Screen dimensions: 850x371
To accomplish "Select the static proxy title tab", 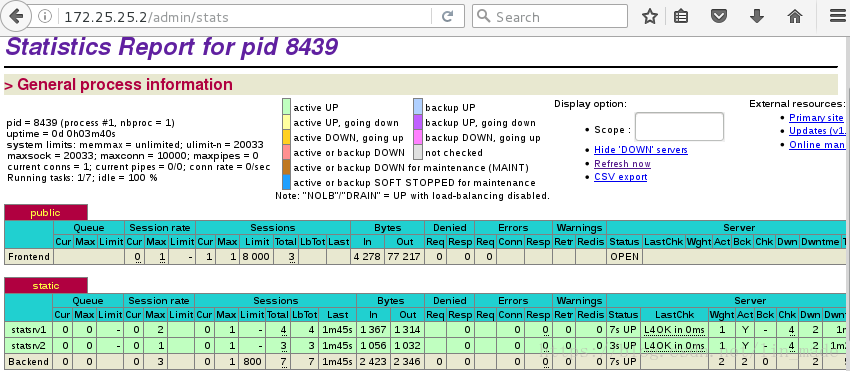I will point(46,285).
